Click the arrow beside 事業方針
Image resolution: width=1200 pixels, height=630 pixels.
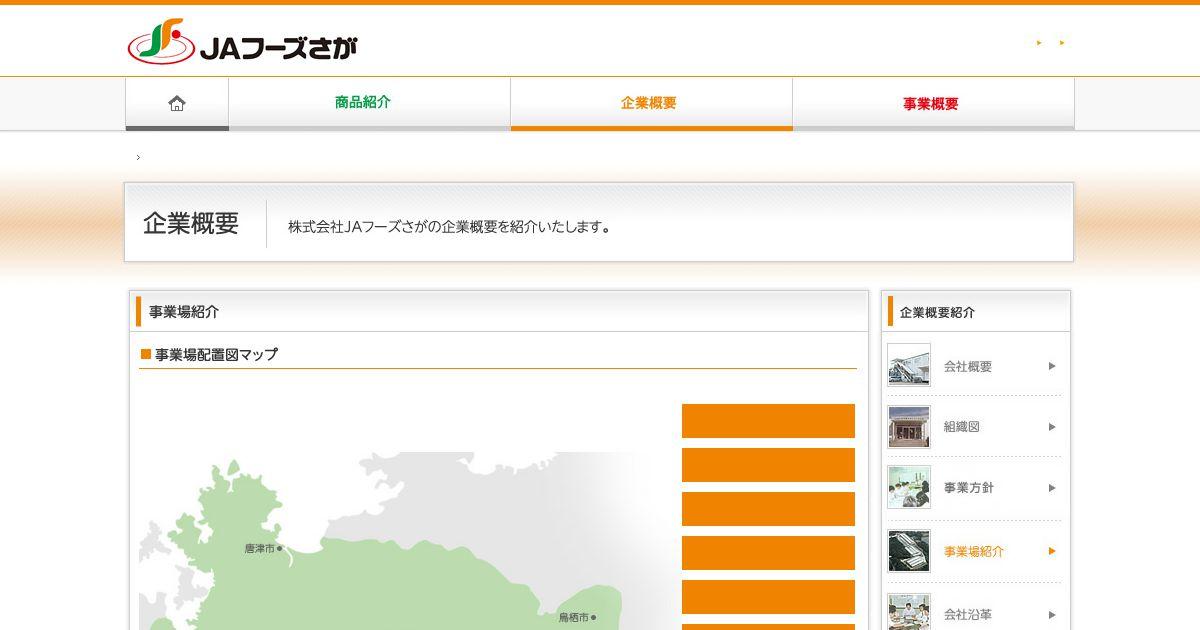[x=1052, y=488]
